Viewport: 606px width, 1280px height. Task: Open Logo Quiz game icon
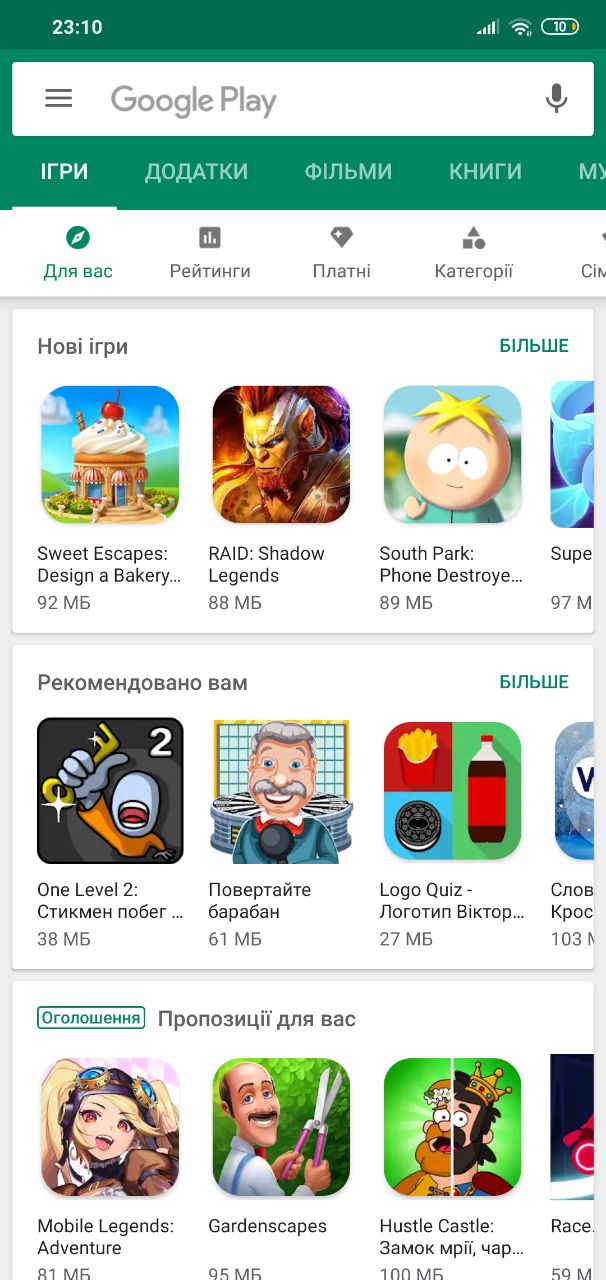453,791
